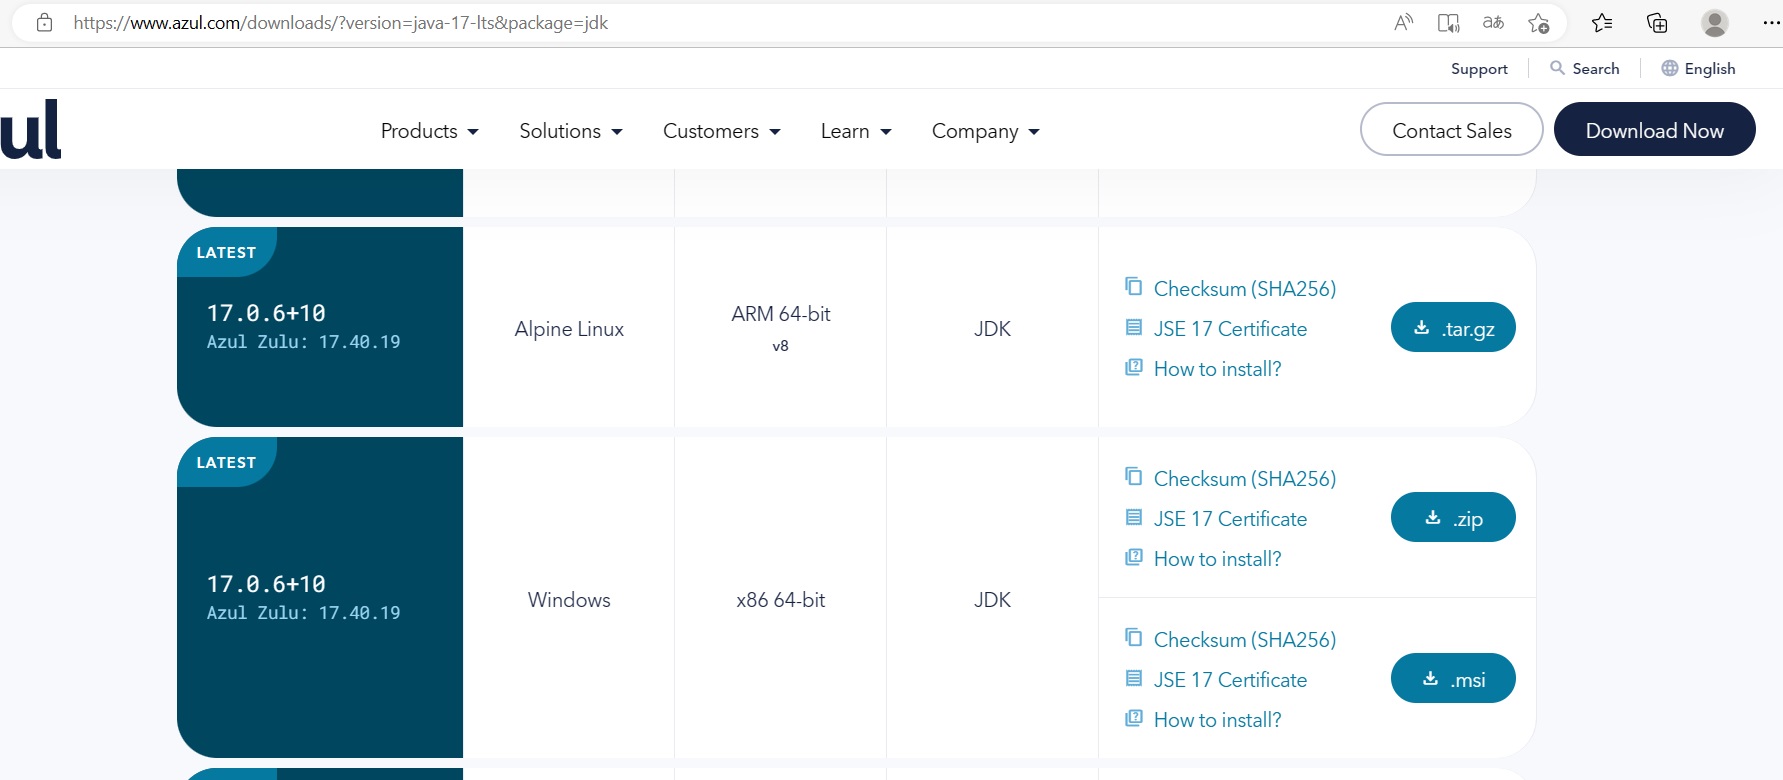Open the Support link

1479,69
